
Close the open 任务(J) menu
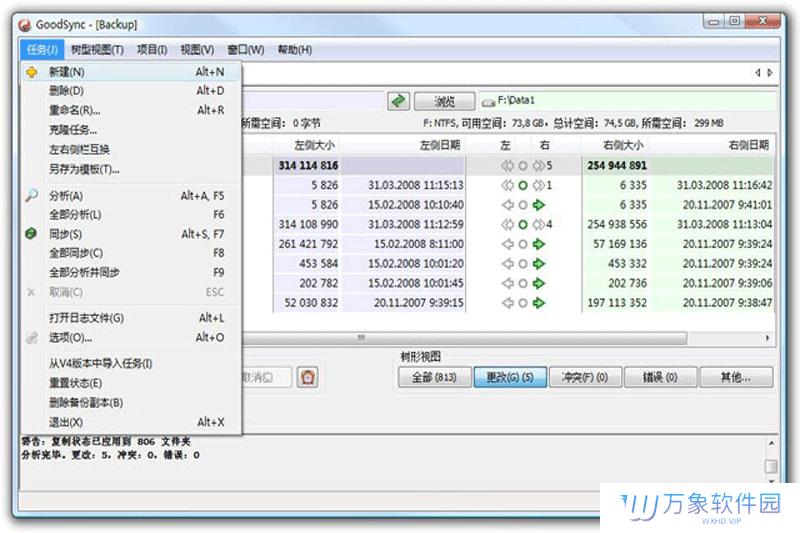click(x=42, y=50)
